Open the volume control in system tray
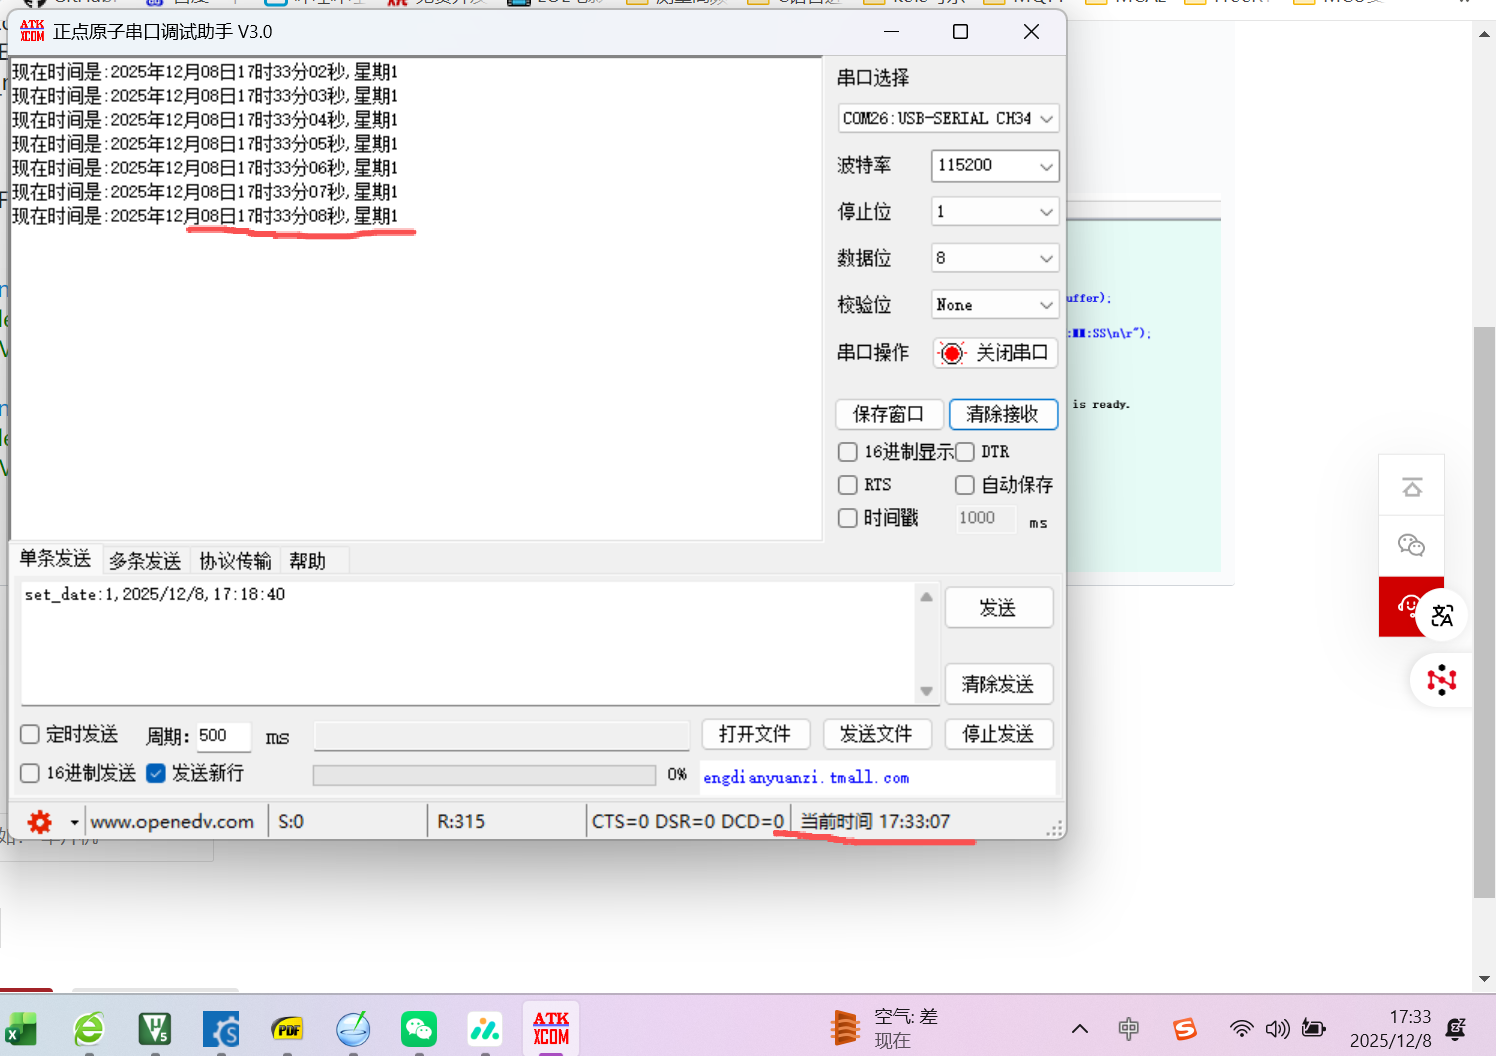This screenshot has width=1496, height=1056. coord(1277,1029)
